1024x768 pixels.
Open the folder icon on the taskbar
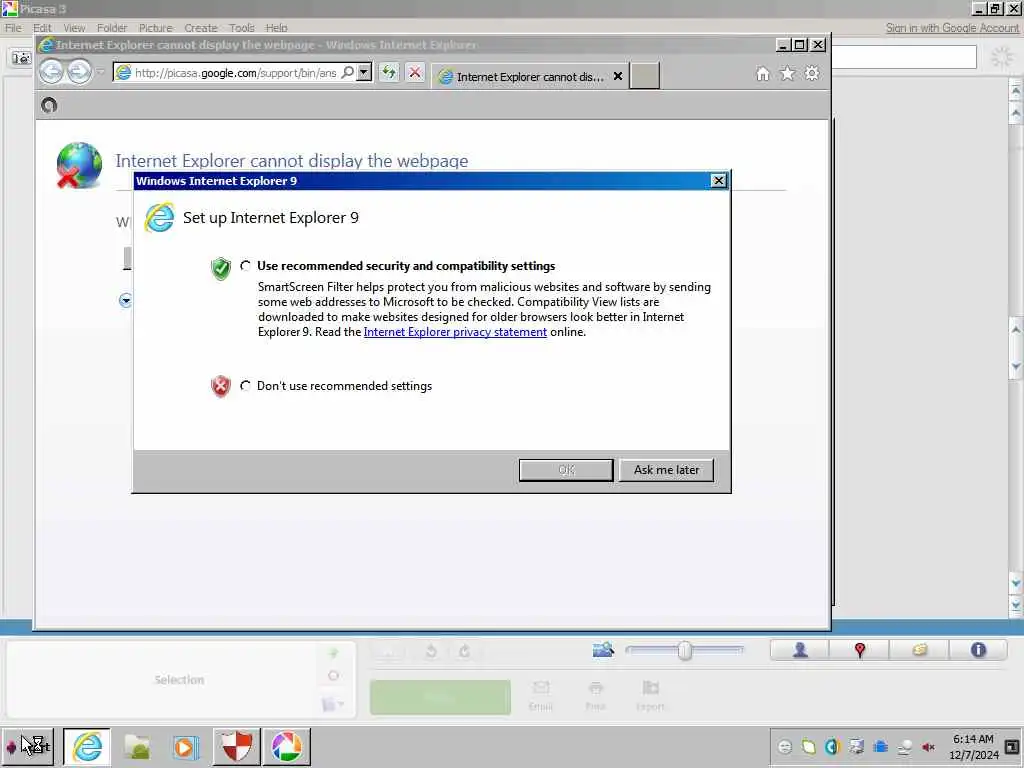point(137,746)
